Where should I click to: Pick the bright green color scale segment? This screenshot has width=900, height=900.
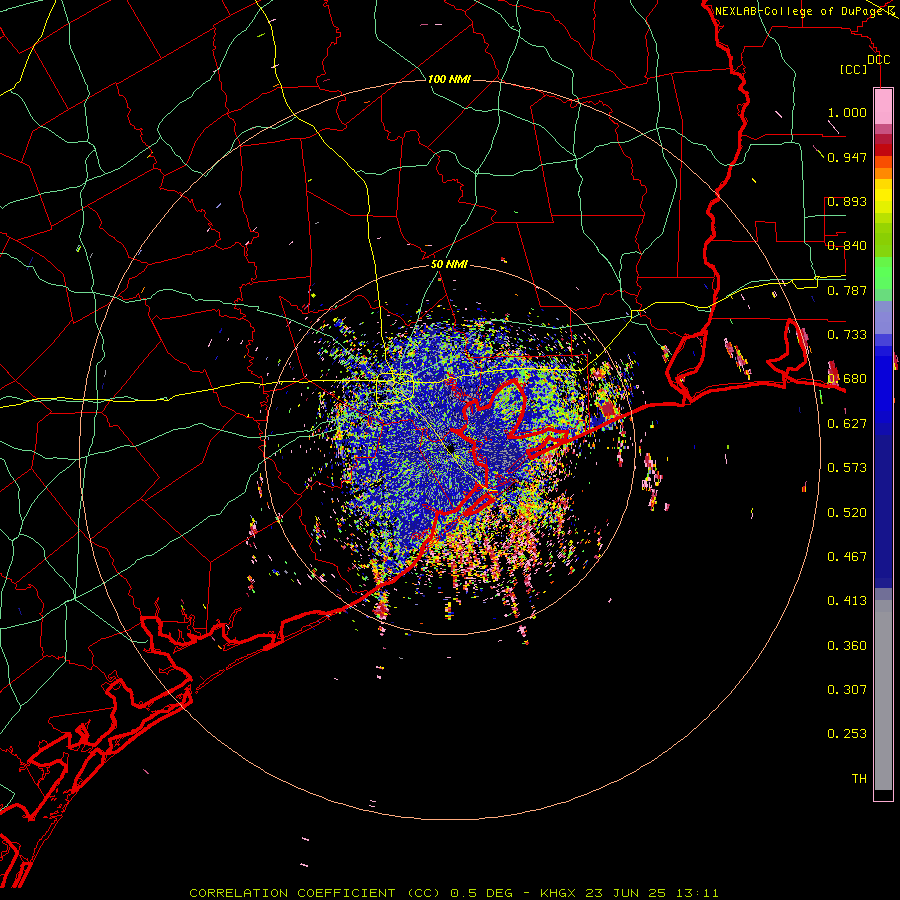pos(883,273)
